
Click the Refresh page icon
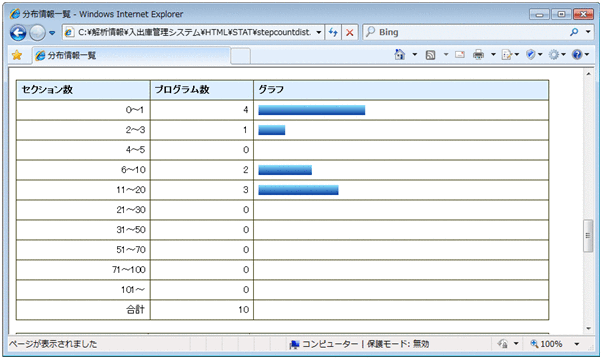(x=333, y=32)
